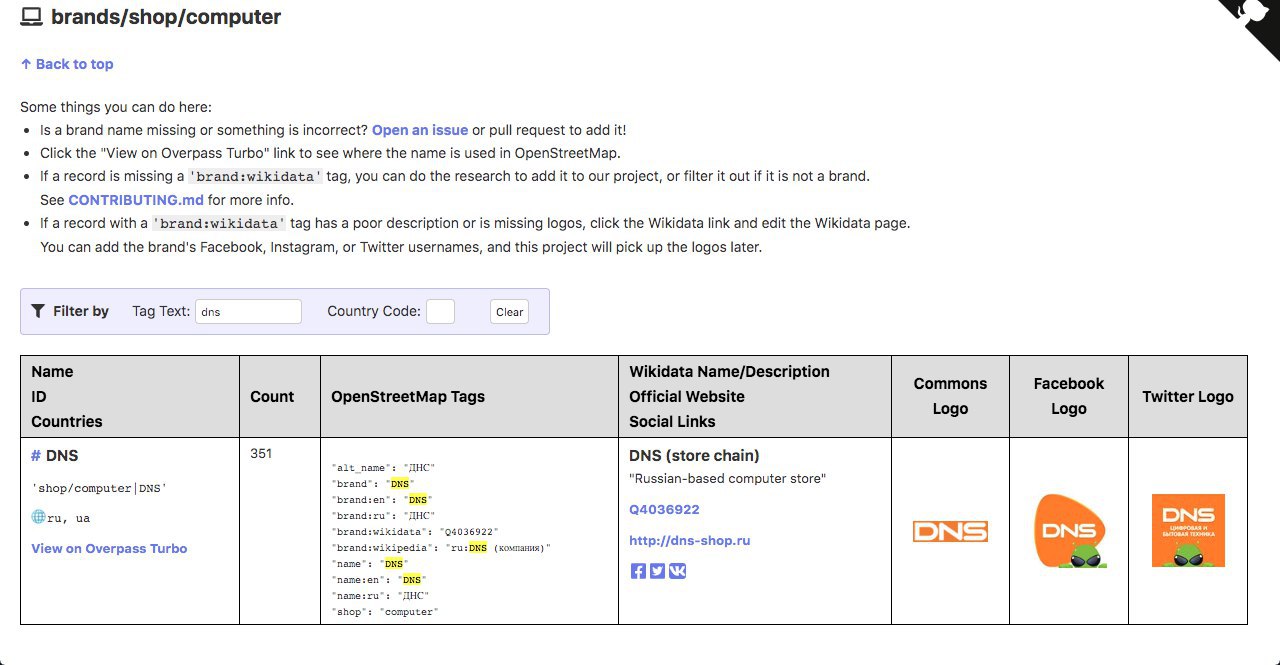Image resolution: width=1280 pixels, height=665 pixels.
Task: Focus the Country Code filter field
Action: 440,311
